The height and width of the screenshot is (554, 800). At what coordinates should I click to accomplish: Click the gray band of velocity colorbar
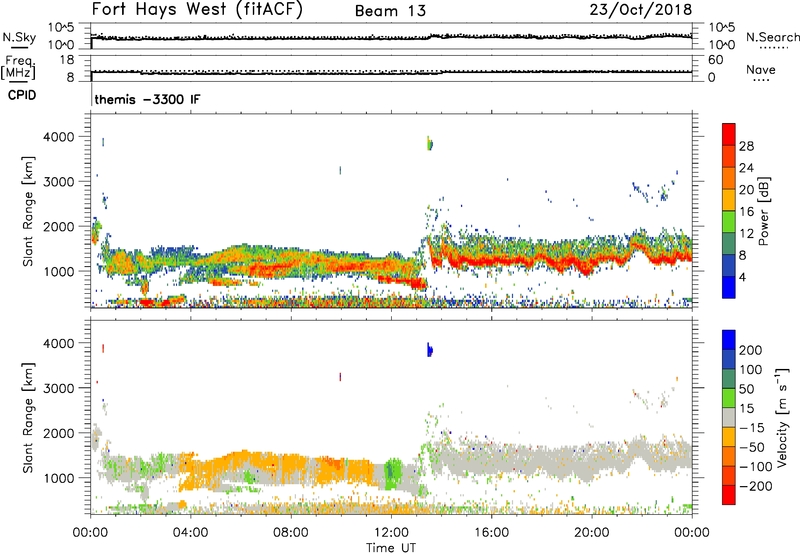[x=729, y=417]
